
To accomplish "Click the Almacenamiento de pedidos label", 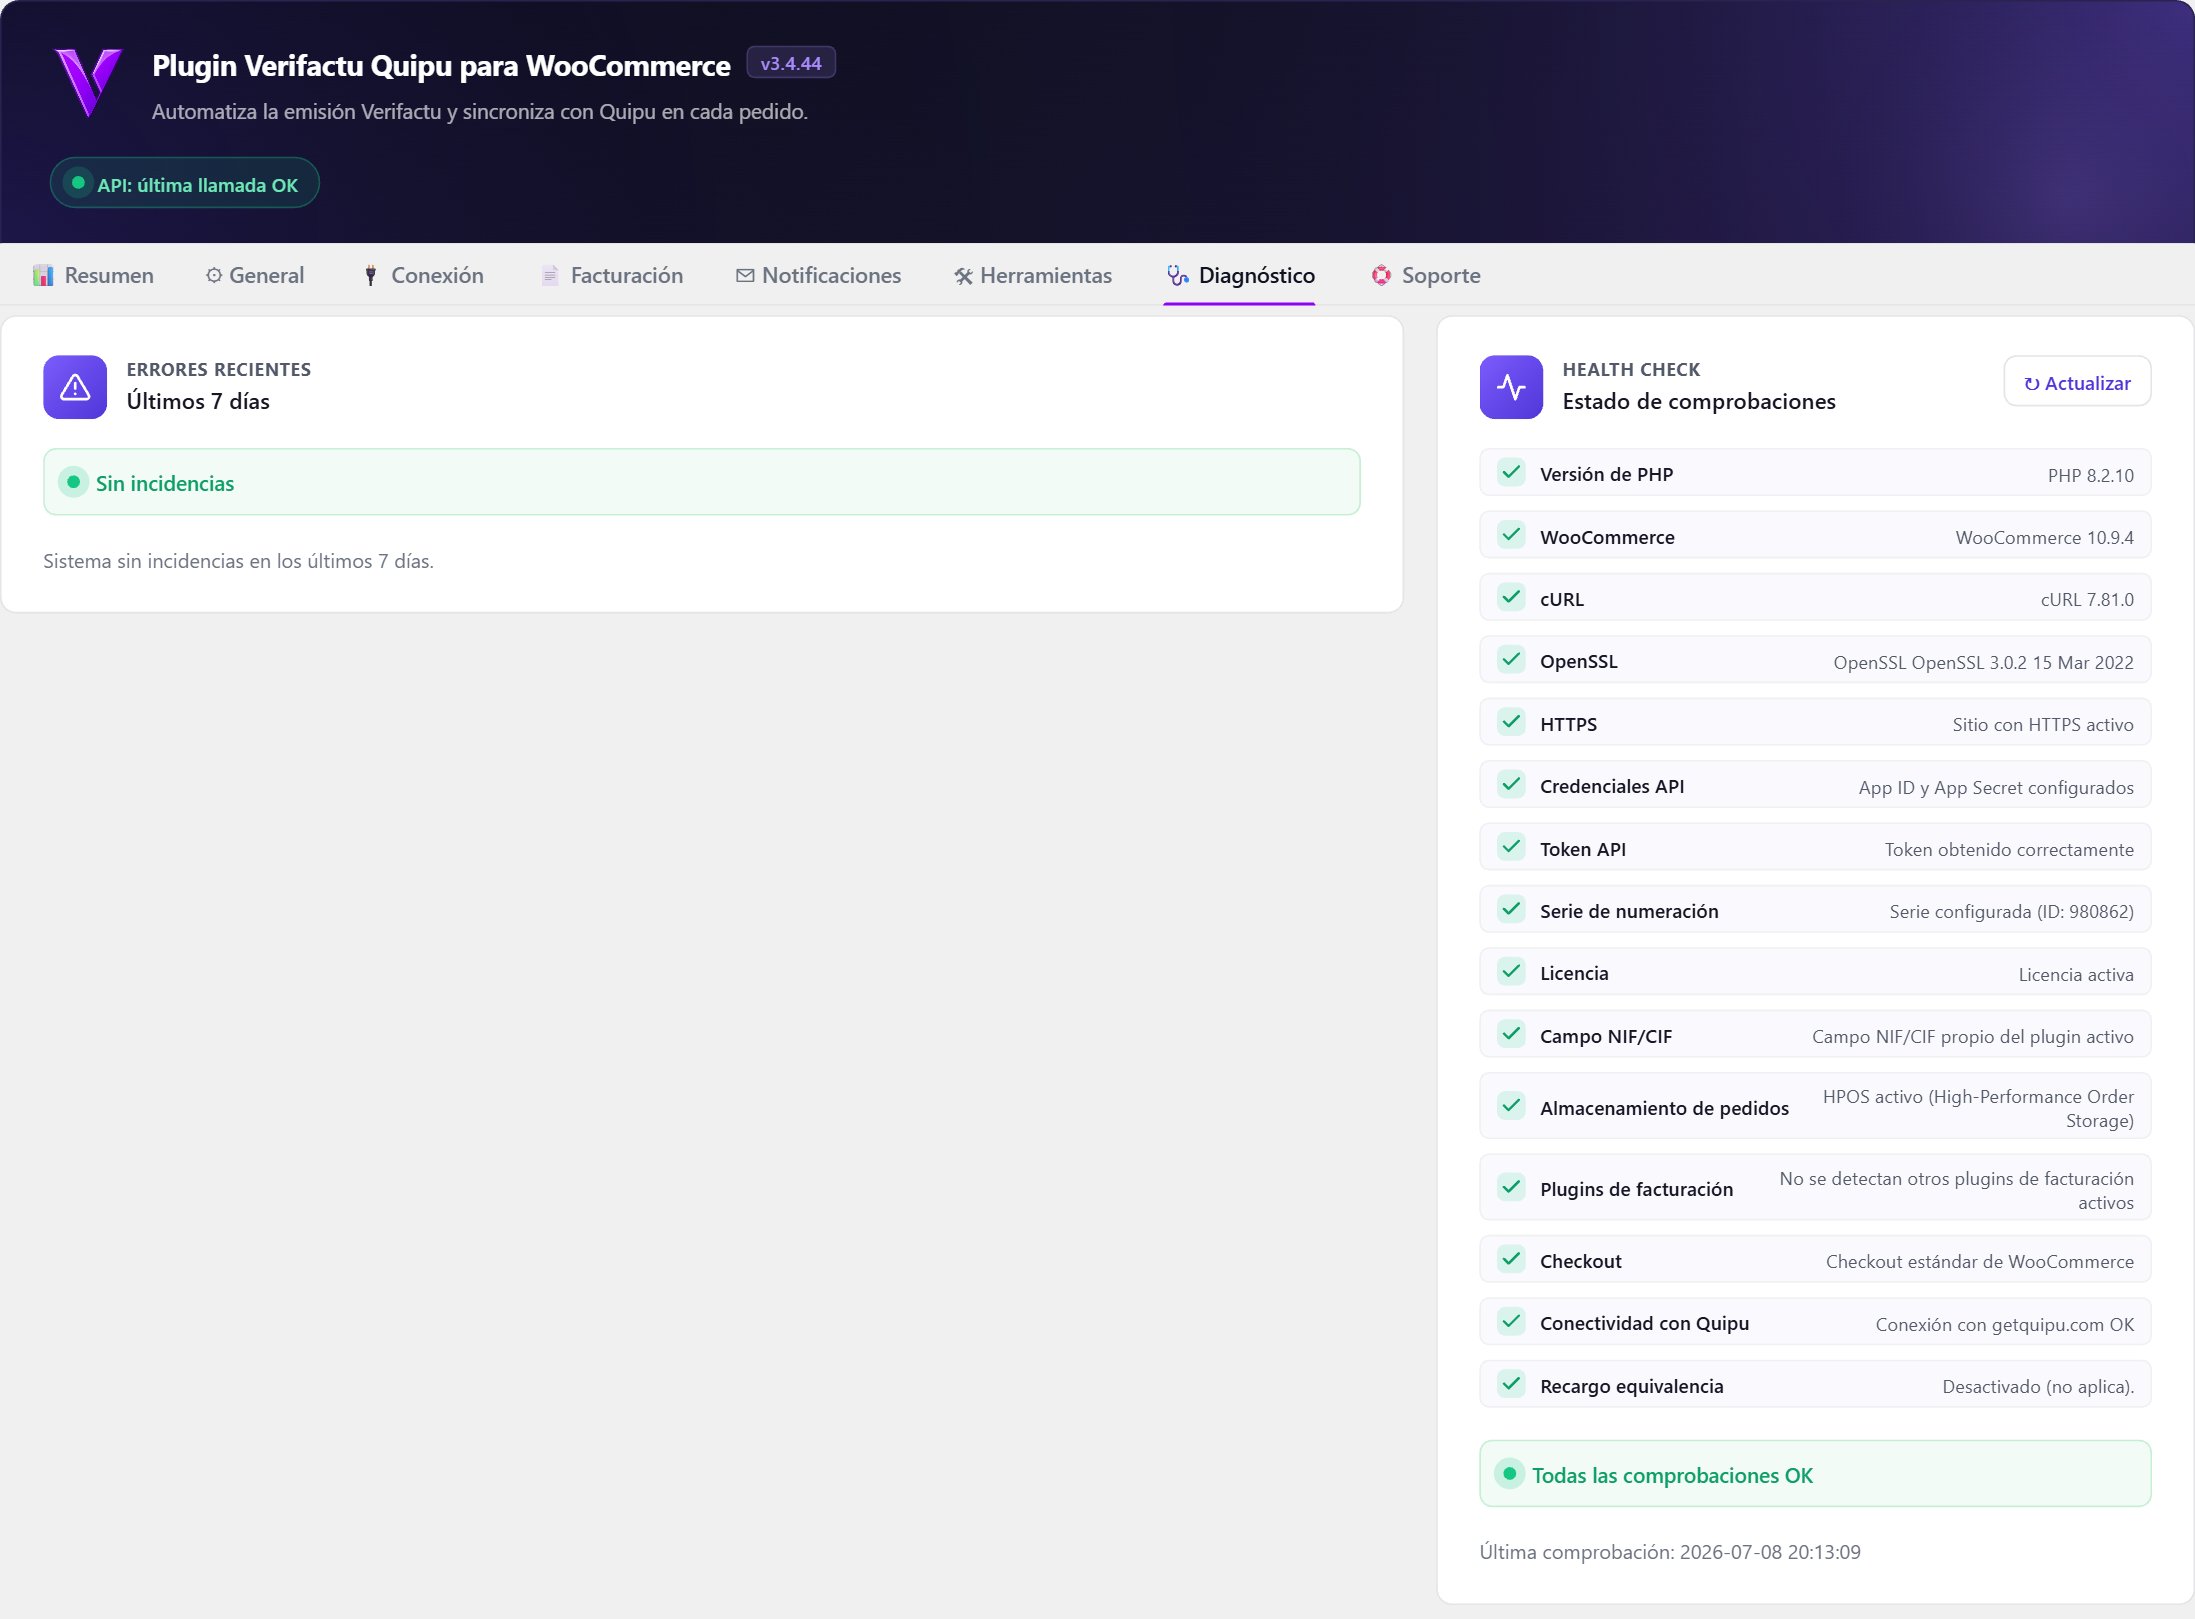I will (1664, 1108).
